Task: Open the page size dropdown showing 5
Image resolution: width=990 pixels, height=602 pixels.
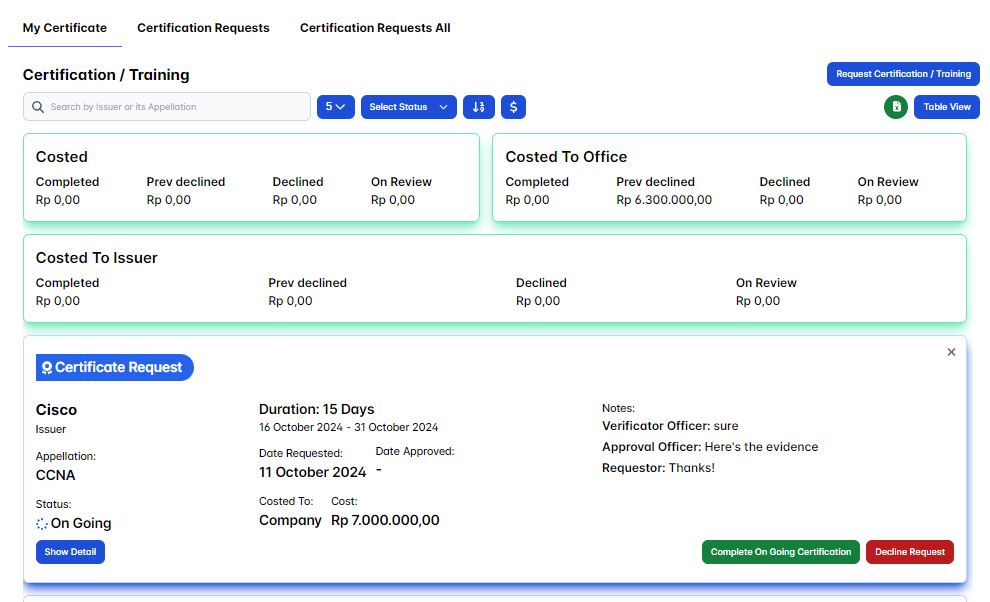Action: [335, 107]
